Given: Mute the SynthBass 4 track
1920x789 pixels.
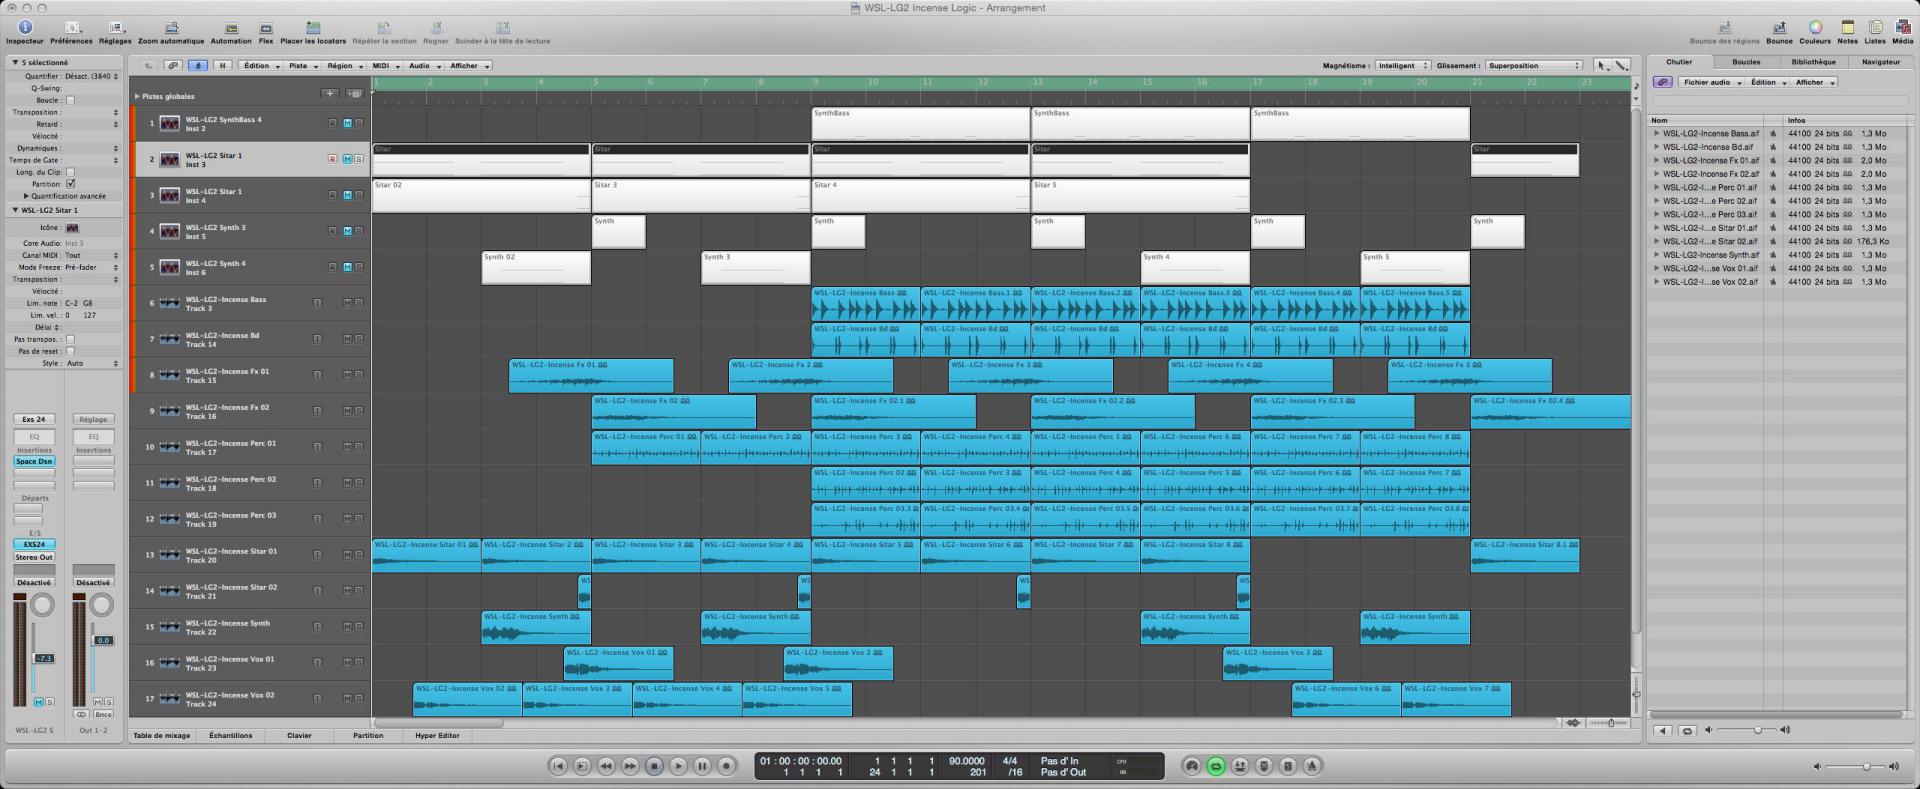Looking at the screenshot, I should 347,123.
